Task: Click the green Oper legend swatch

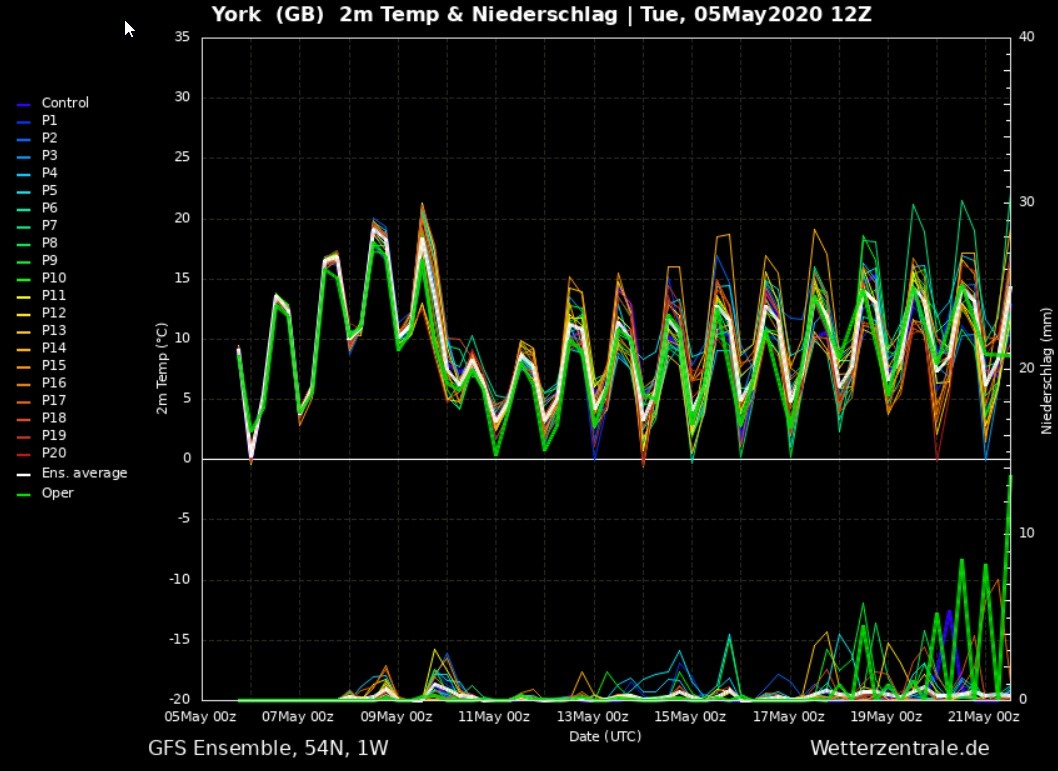Action: pos(24,494)
